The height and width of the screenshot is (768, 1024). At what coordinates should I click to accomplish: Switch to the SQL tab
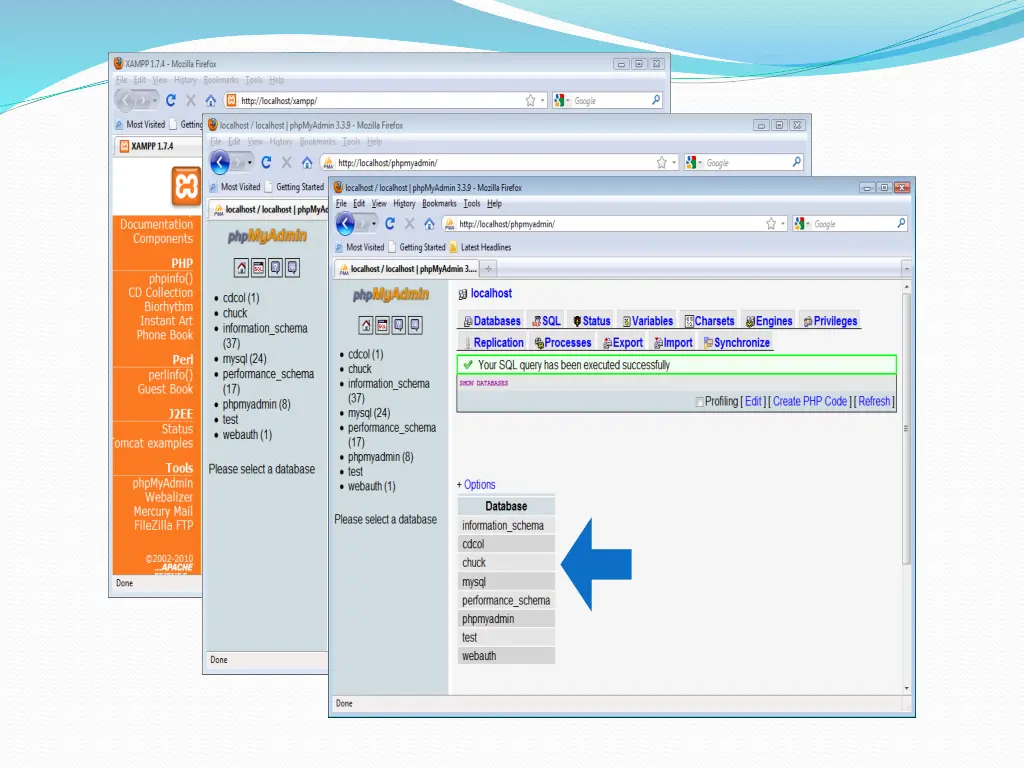click(547, 321)
